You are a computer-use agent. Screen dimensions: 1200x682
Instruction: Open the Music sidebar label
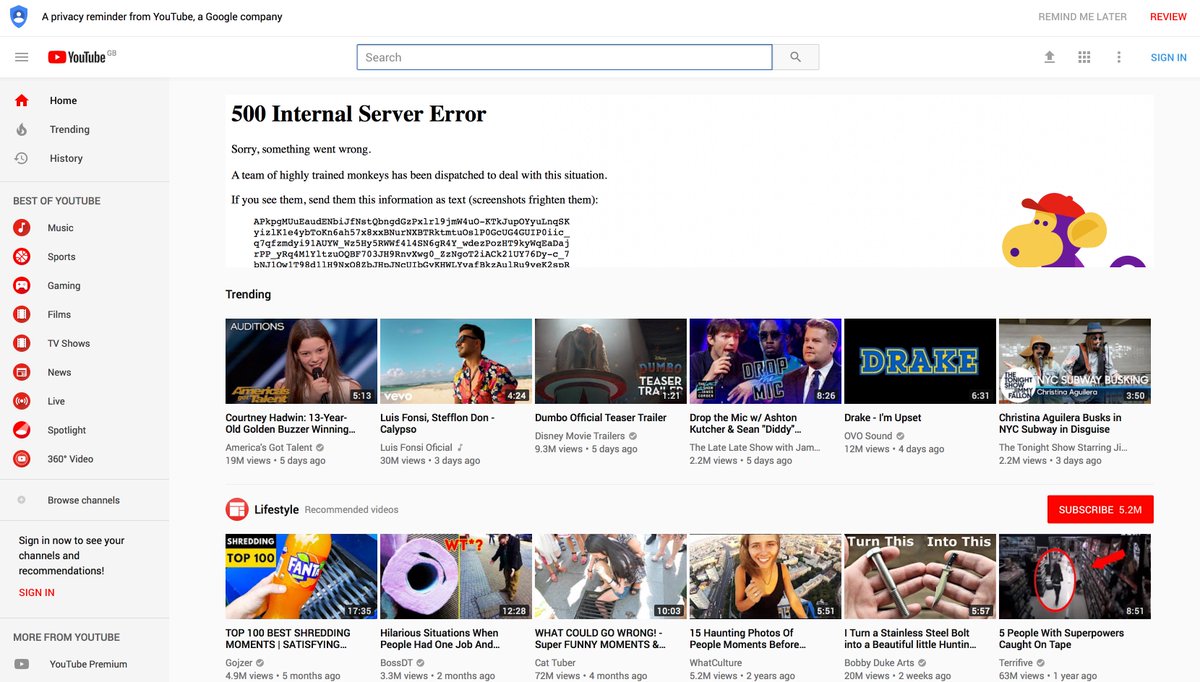point(61,228)
